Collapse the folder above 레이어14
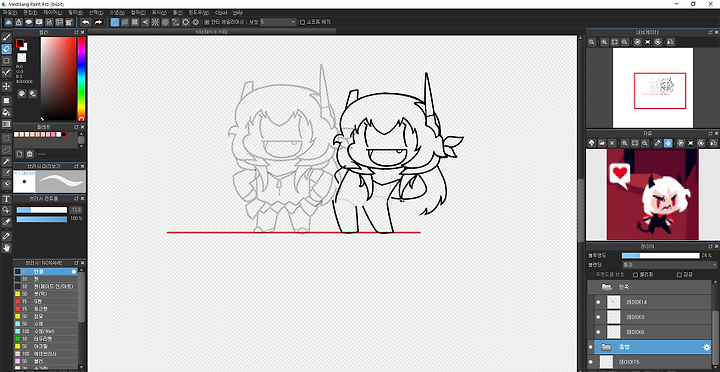The image size is (720, 372). [607, 287]
